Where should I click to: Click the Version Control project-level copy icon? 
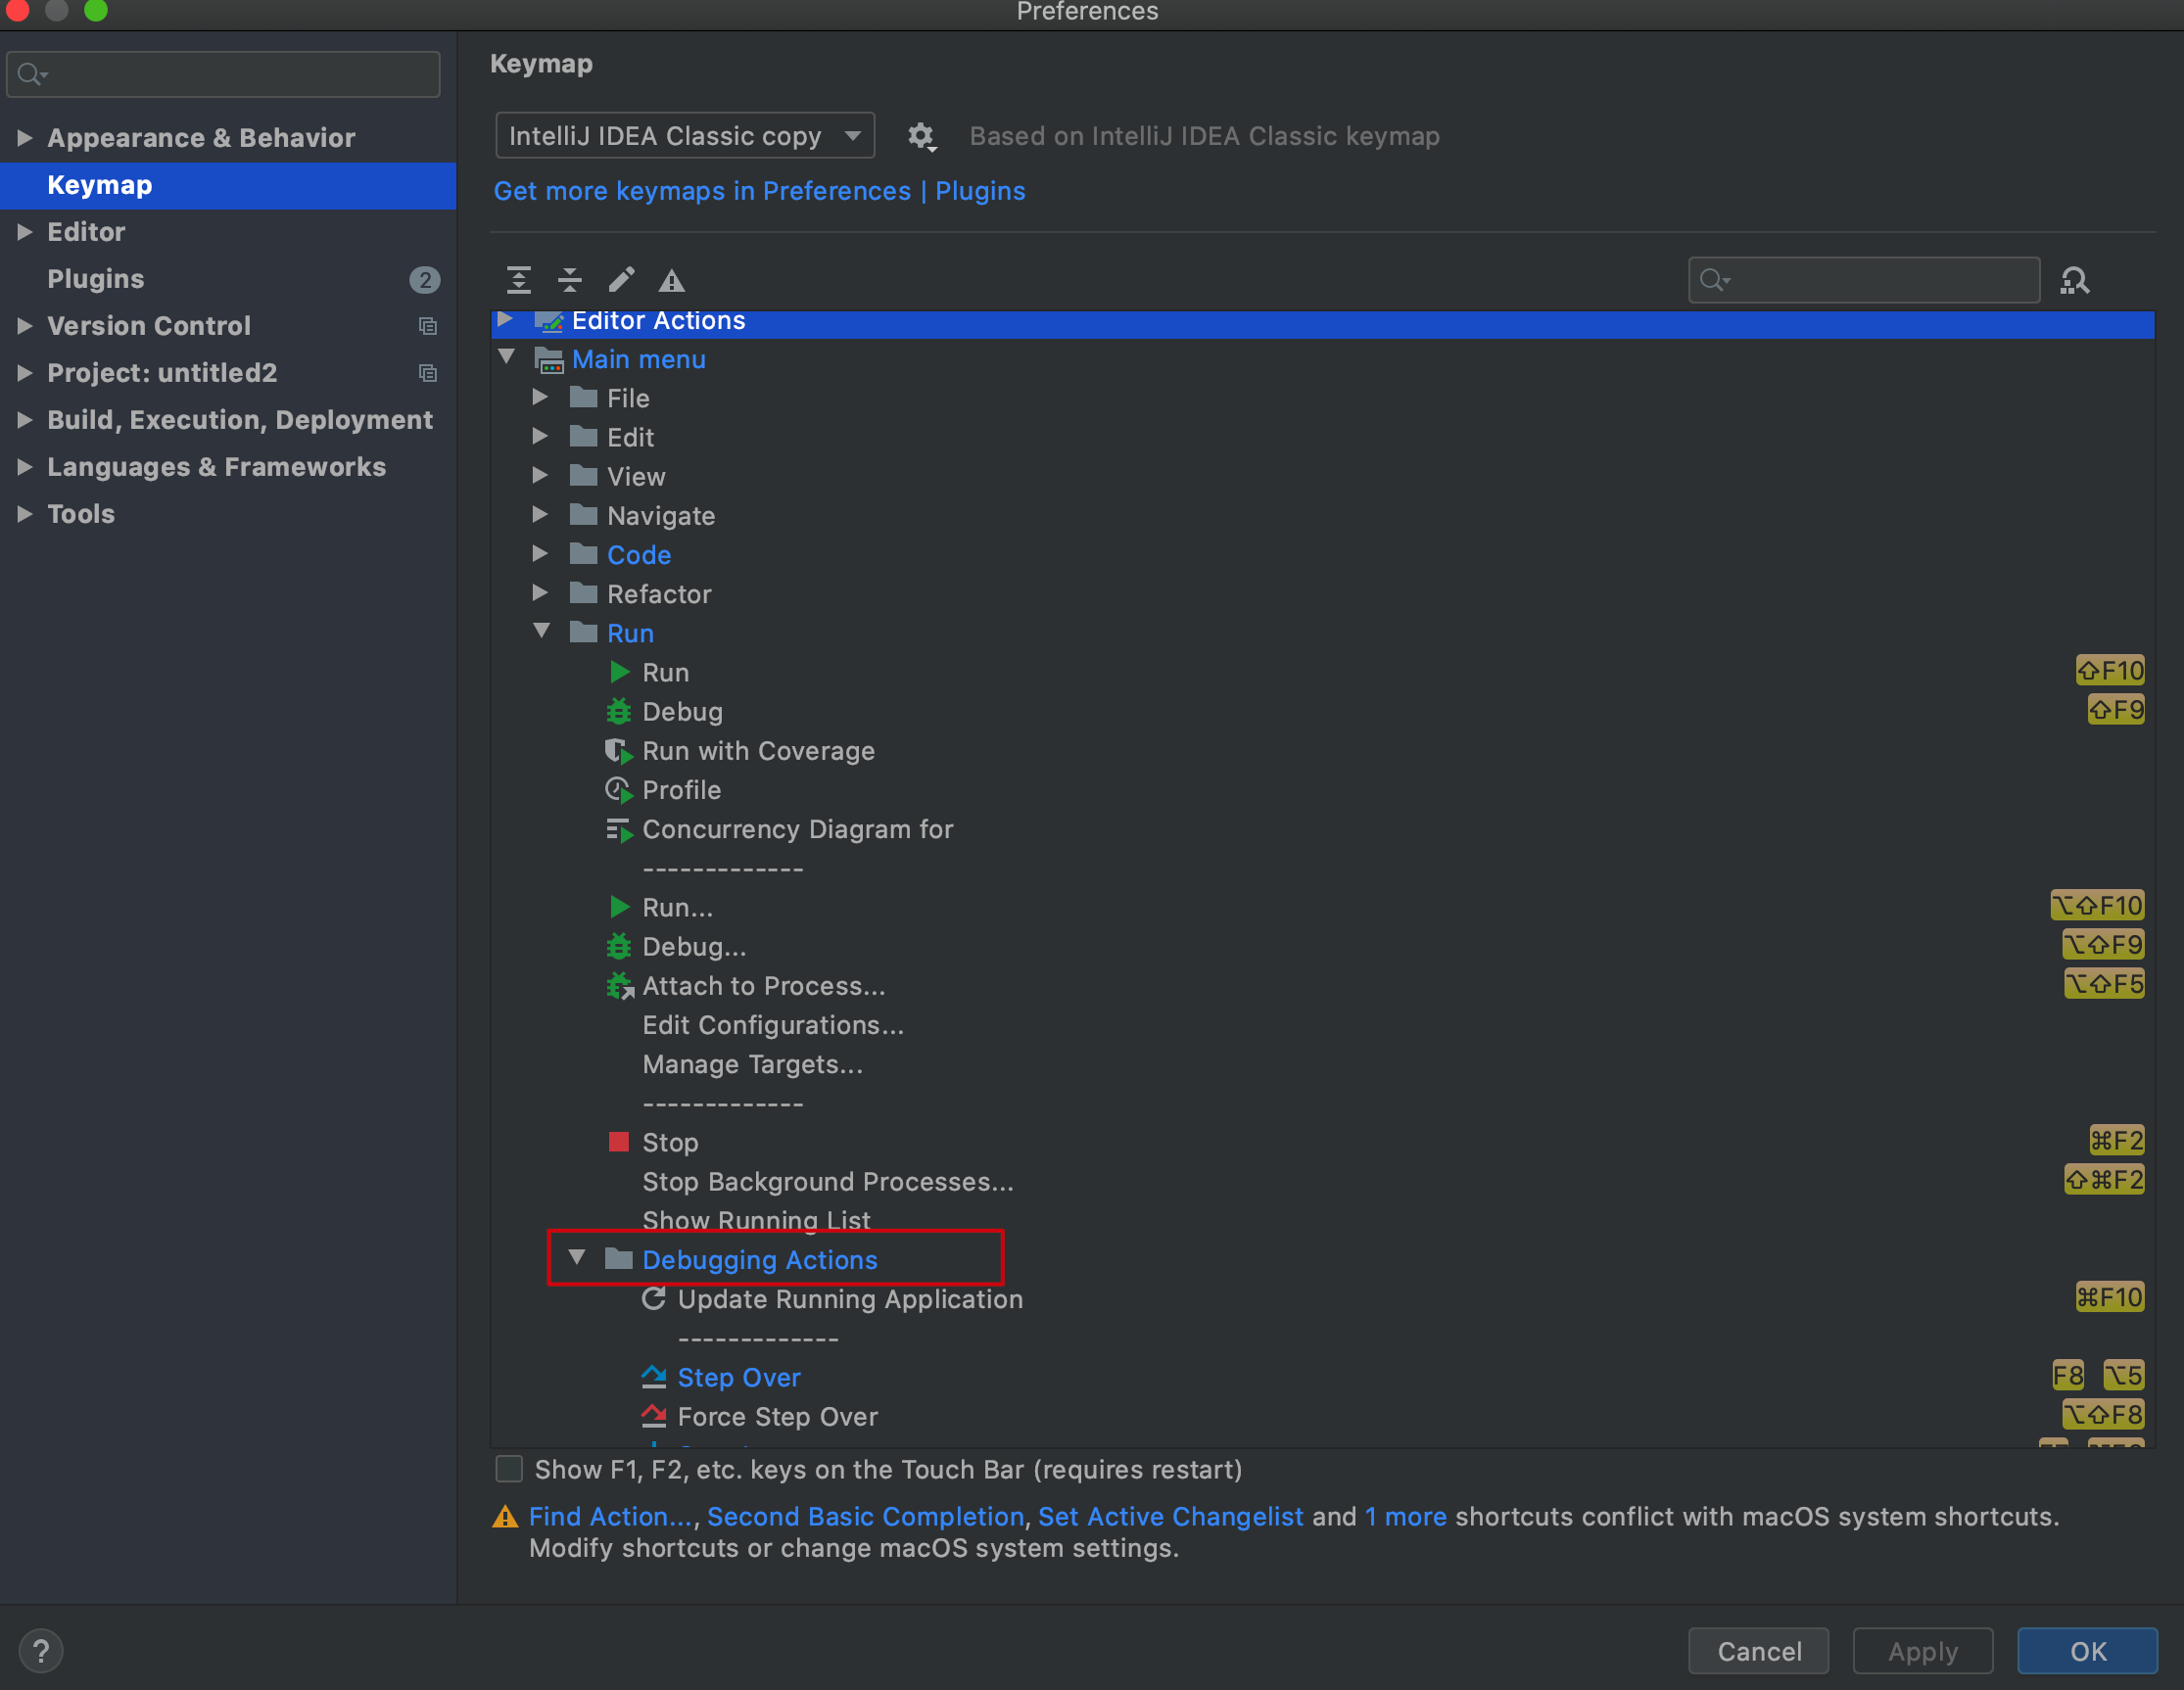[x=427, y=326]
